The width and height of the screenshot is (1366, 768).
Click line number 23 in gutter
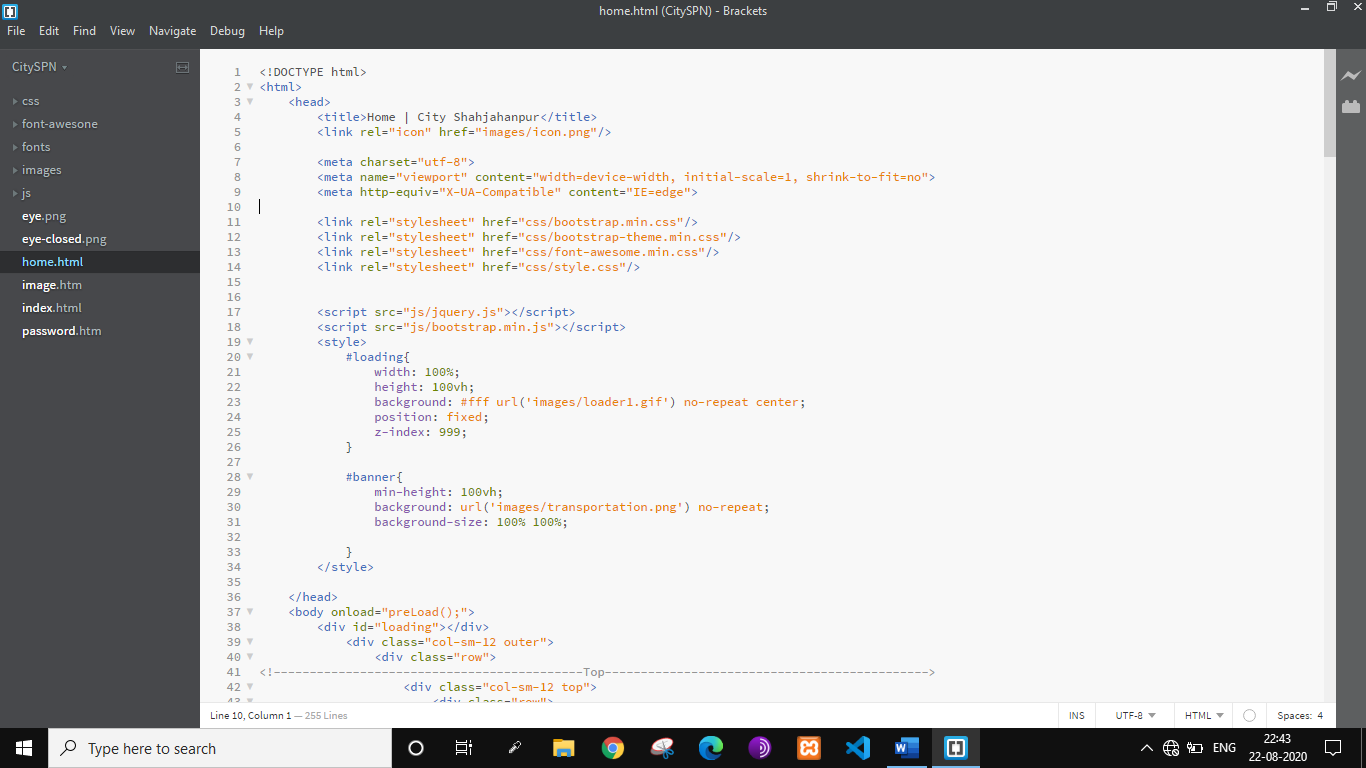pos(234,402)
